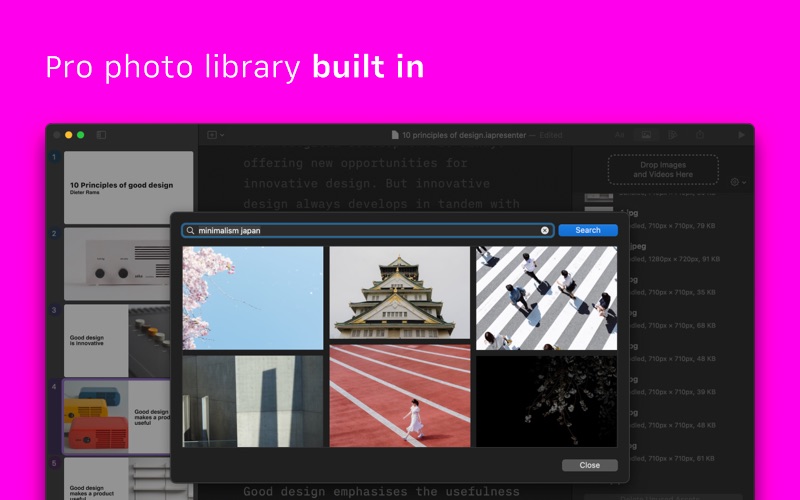Select the pedestrian crosswalk photo

[x=546, y=298]
